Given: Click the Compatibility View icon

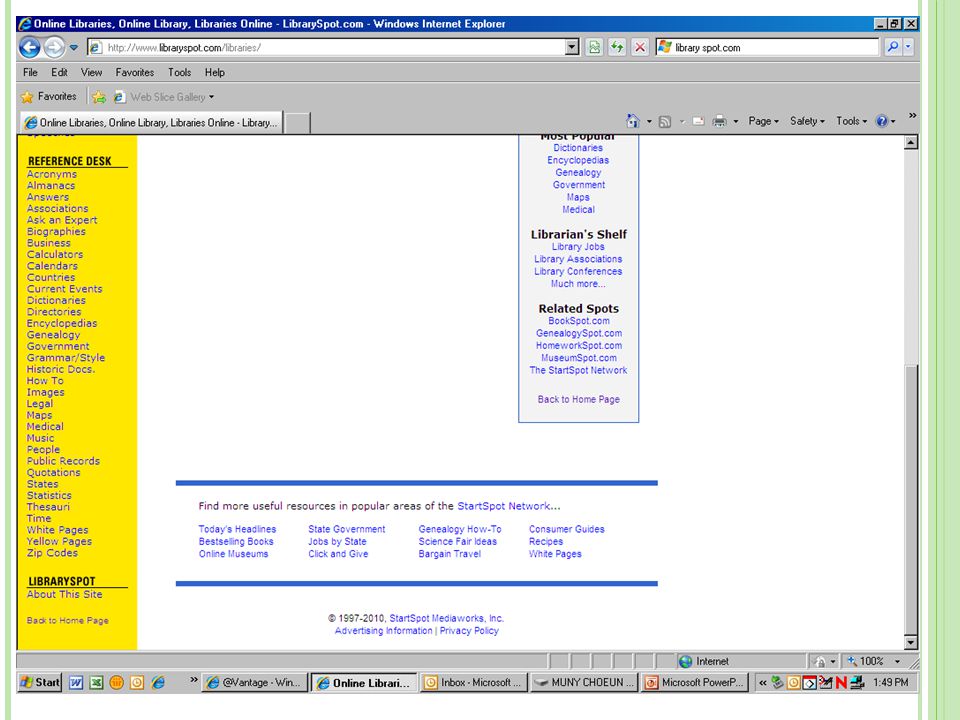Looking at the screenshot, I should click(x=594, y=47).
